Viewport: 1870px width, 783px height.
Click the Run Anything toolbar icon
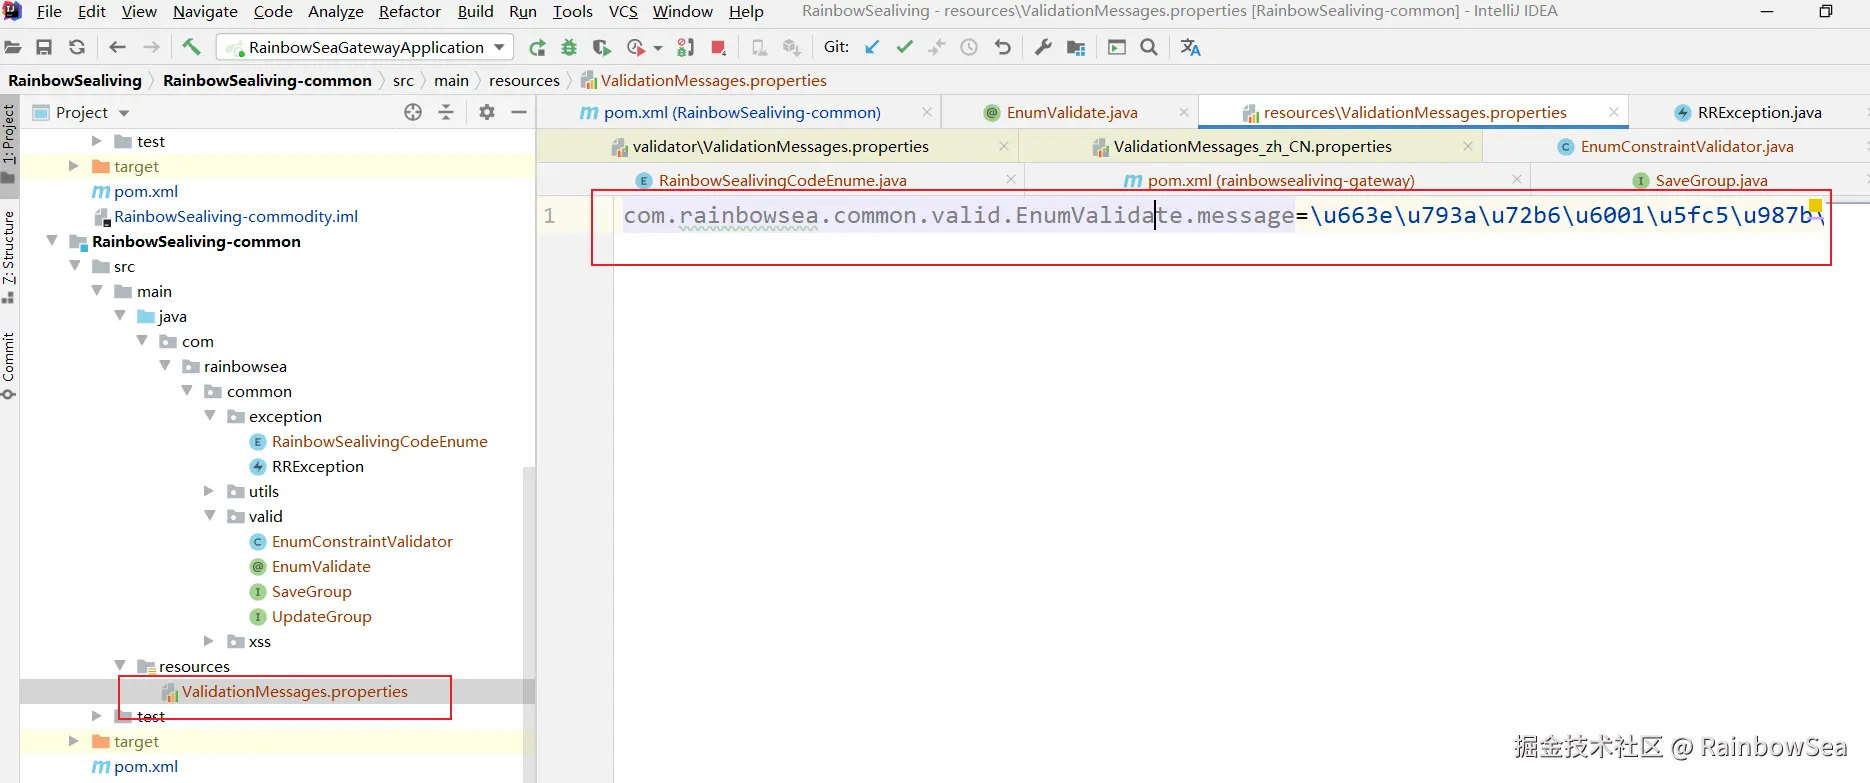(1117, 47)
